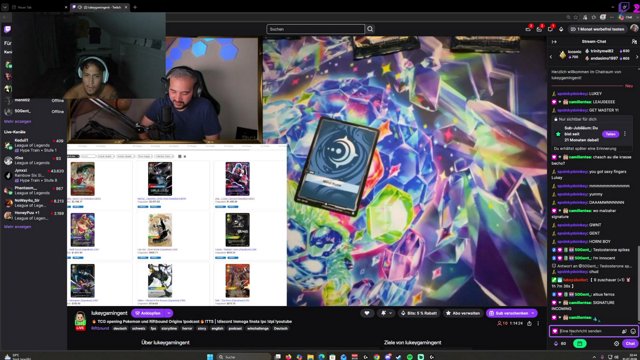This screenshot has height=360, width=640.
Task: Expand the Anknüpfen dropdown arrow
Action: [169, 313]
